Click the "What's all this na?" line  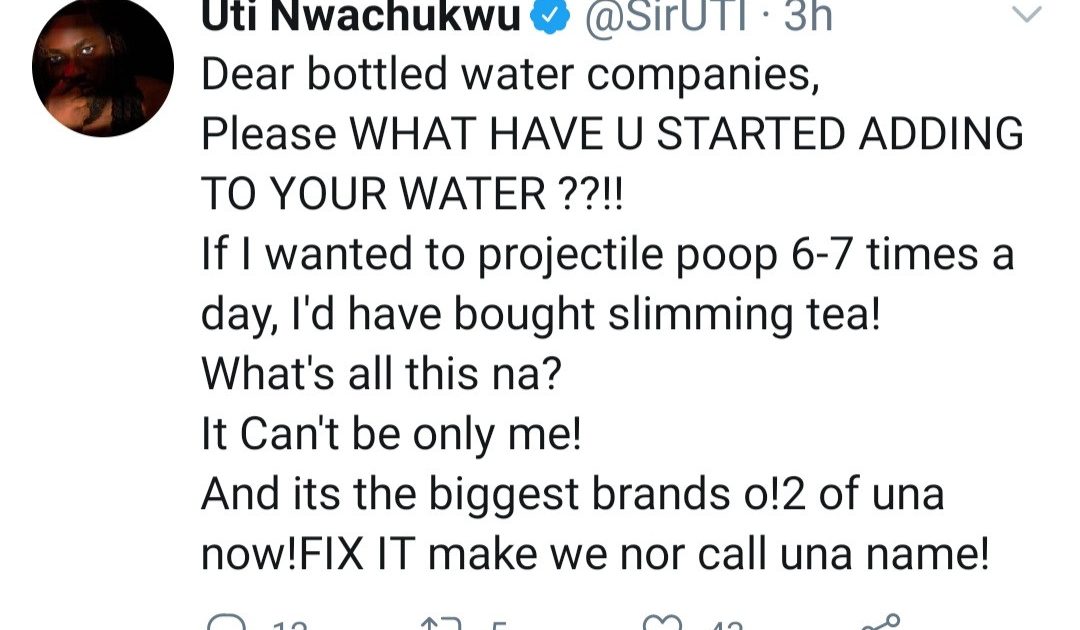(381, 374)
